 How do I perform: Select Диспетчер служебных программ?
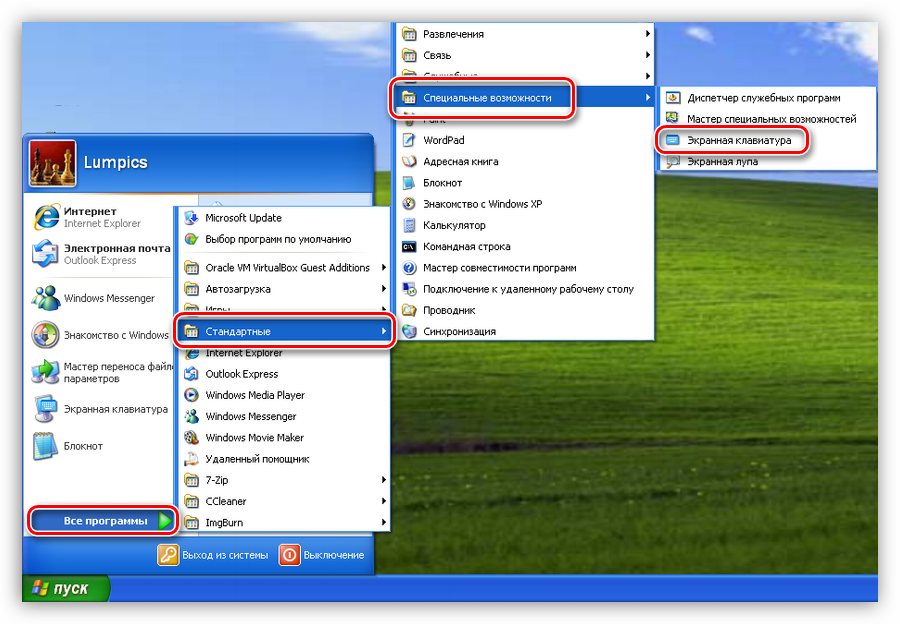pyautogui.click(x=763, y=98)
